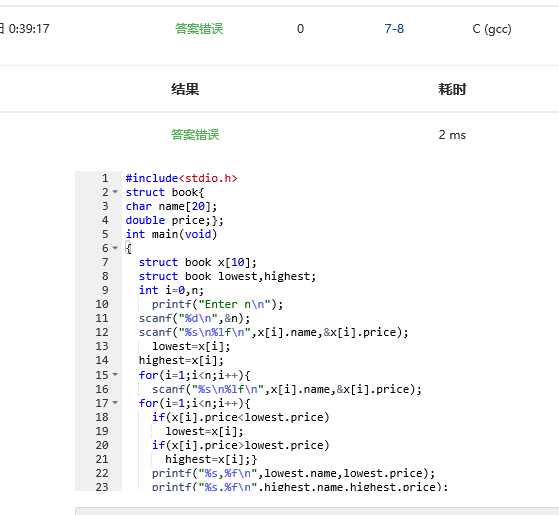Click the 0:39:17 submission time
The height and width of the screenshot is (515, 559).
[29, 29]
